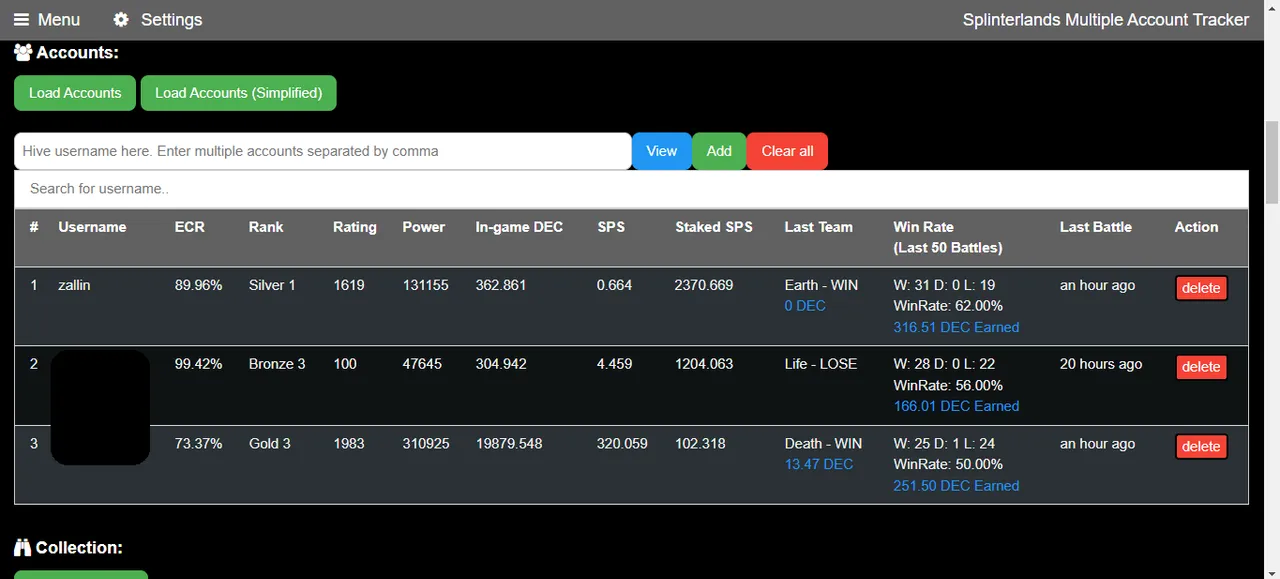The width and height of the screenshot is (1280, 579).
Task: Click the 251.50 DEC Earned link
Action: (x=956, y=486)
